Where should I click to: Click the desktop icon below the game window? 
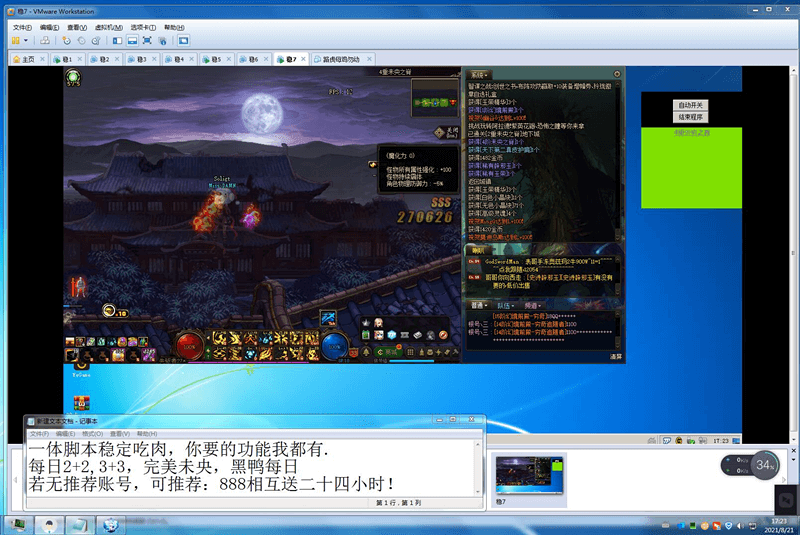point(81,403)
